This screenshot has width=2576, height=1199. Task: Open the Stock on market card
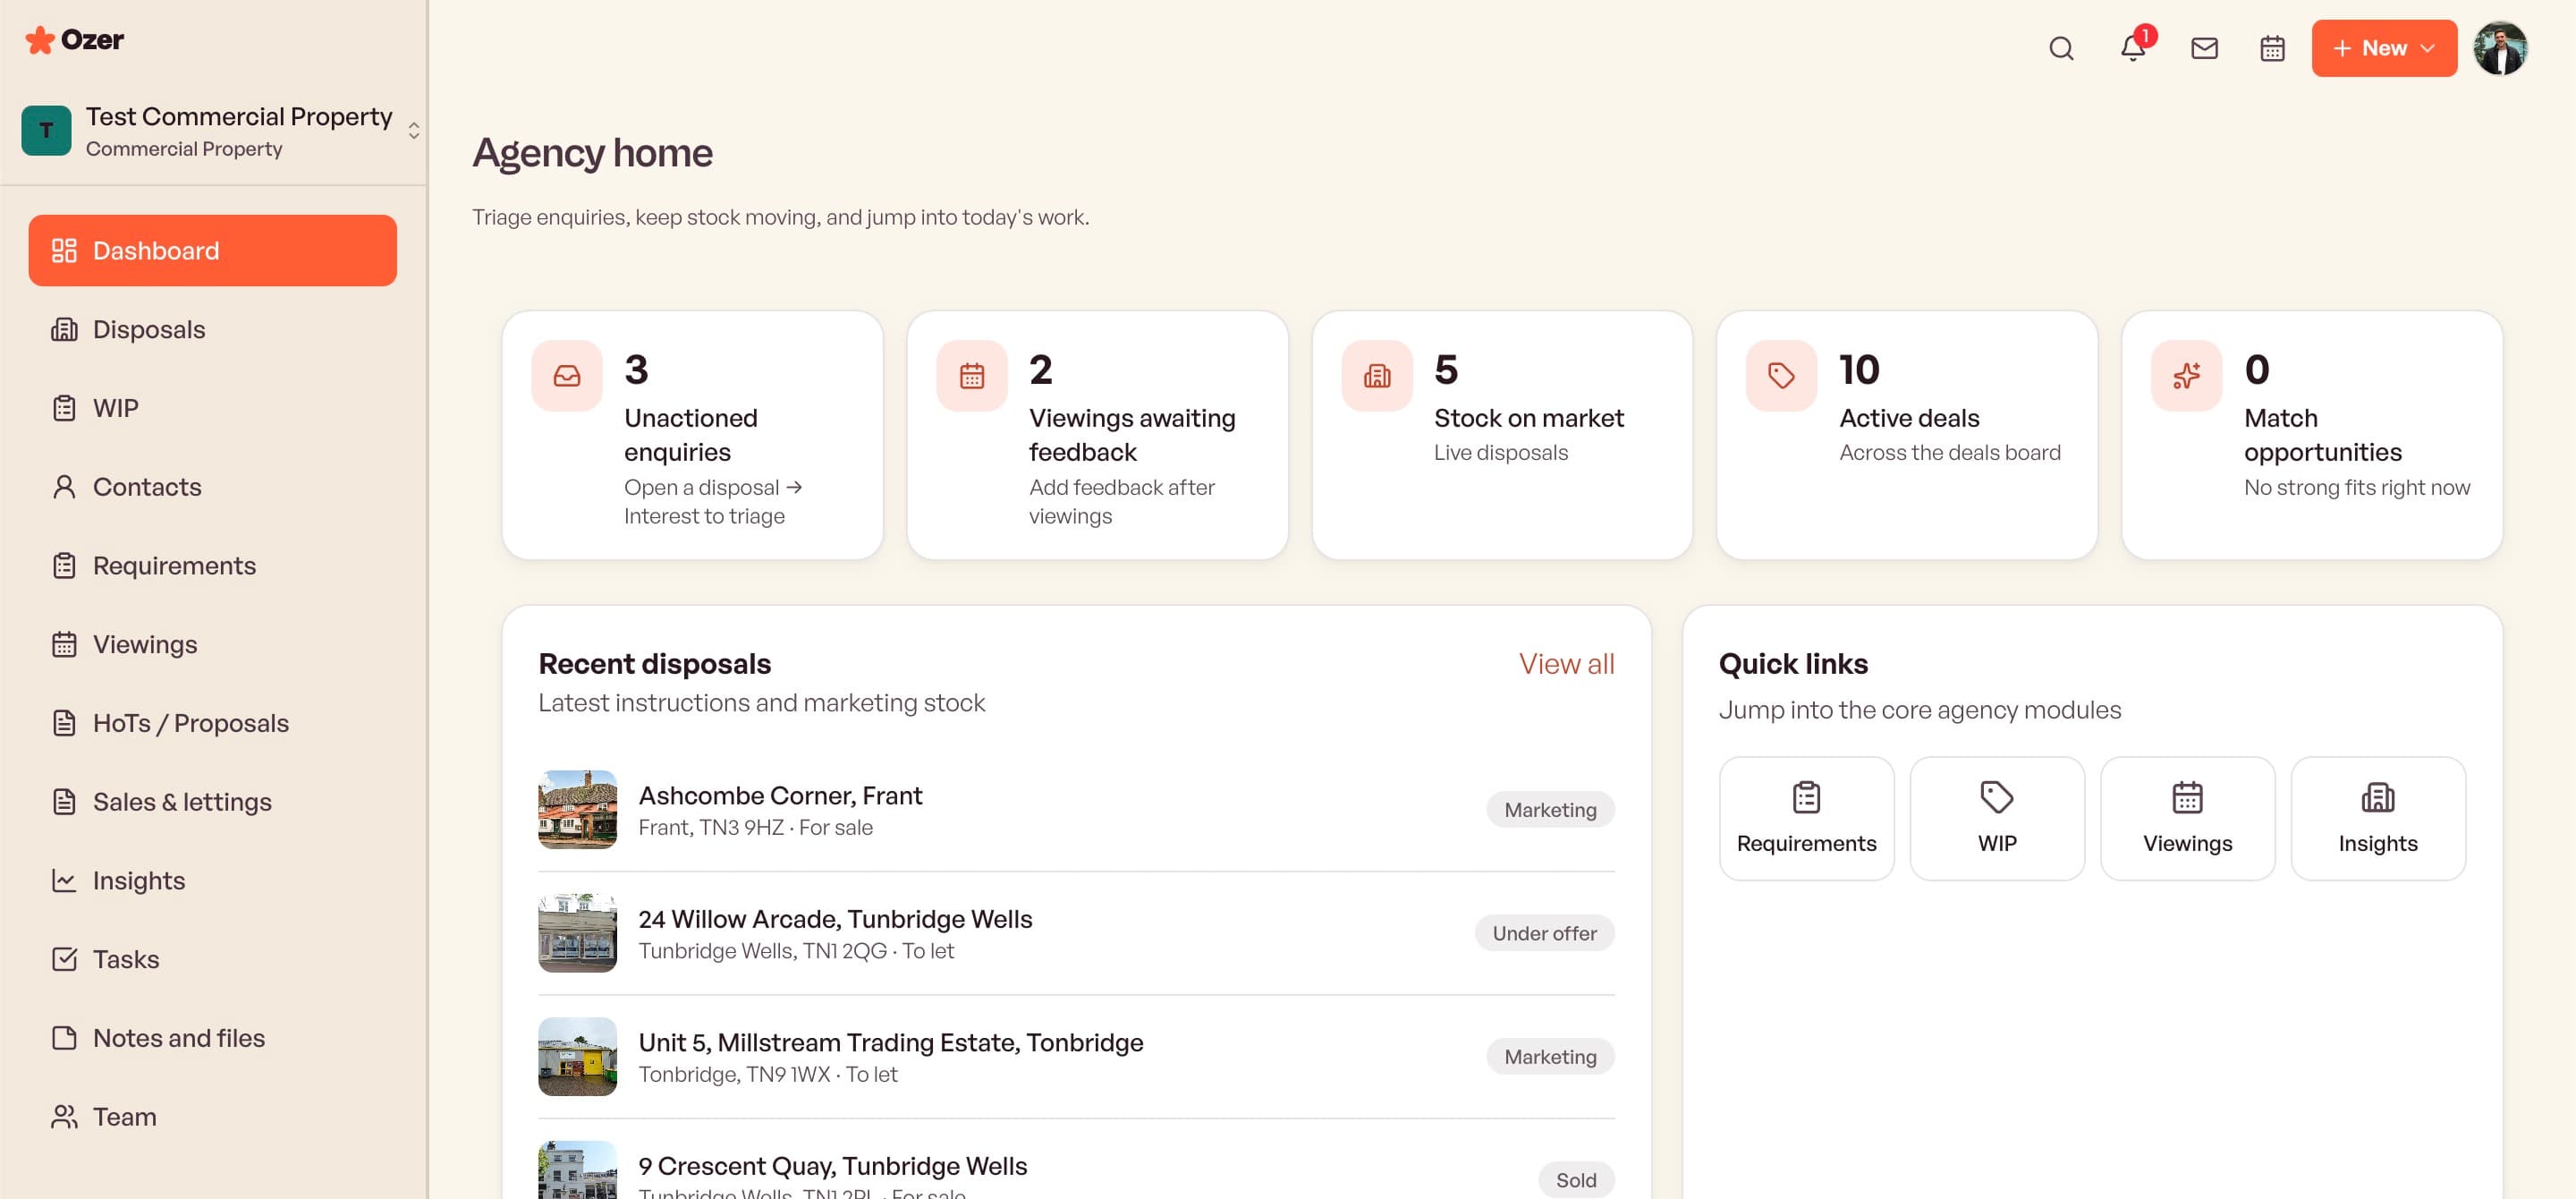(1502, 435)
